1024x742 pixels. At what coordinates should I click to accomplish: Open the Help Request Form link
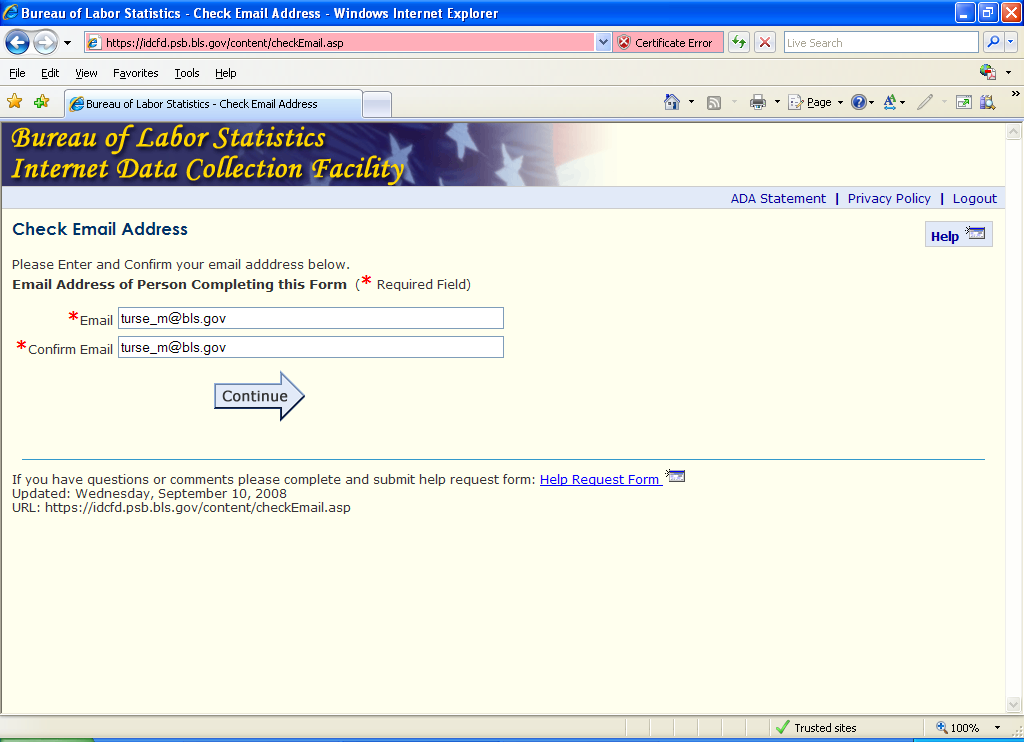(599, 480)
